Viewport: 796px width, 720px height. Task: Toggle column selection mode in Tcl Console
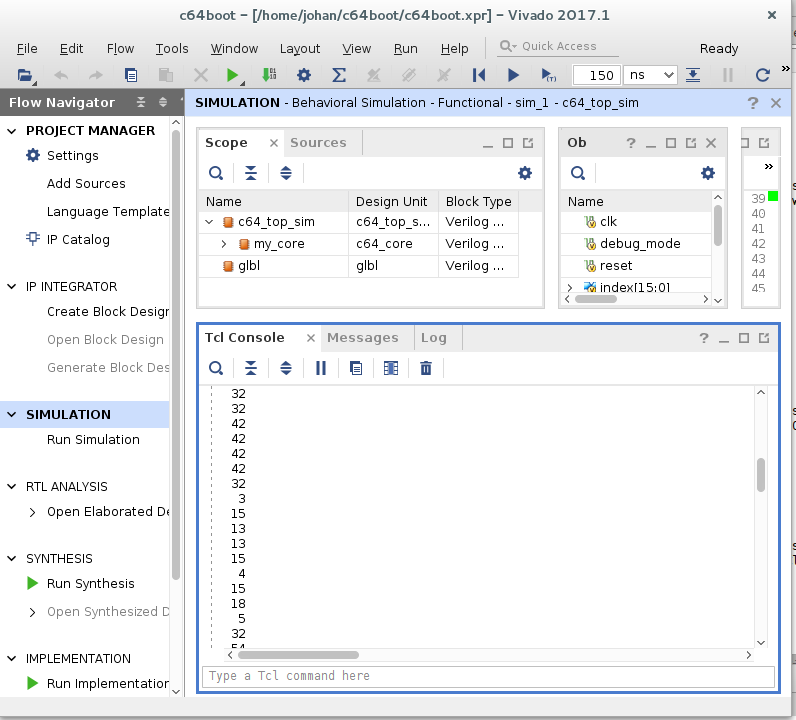click(x=391, y=368)
